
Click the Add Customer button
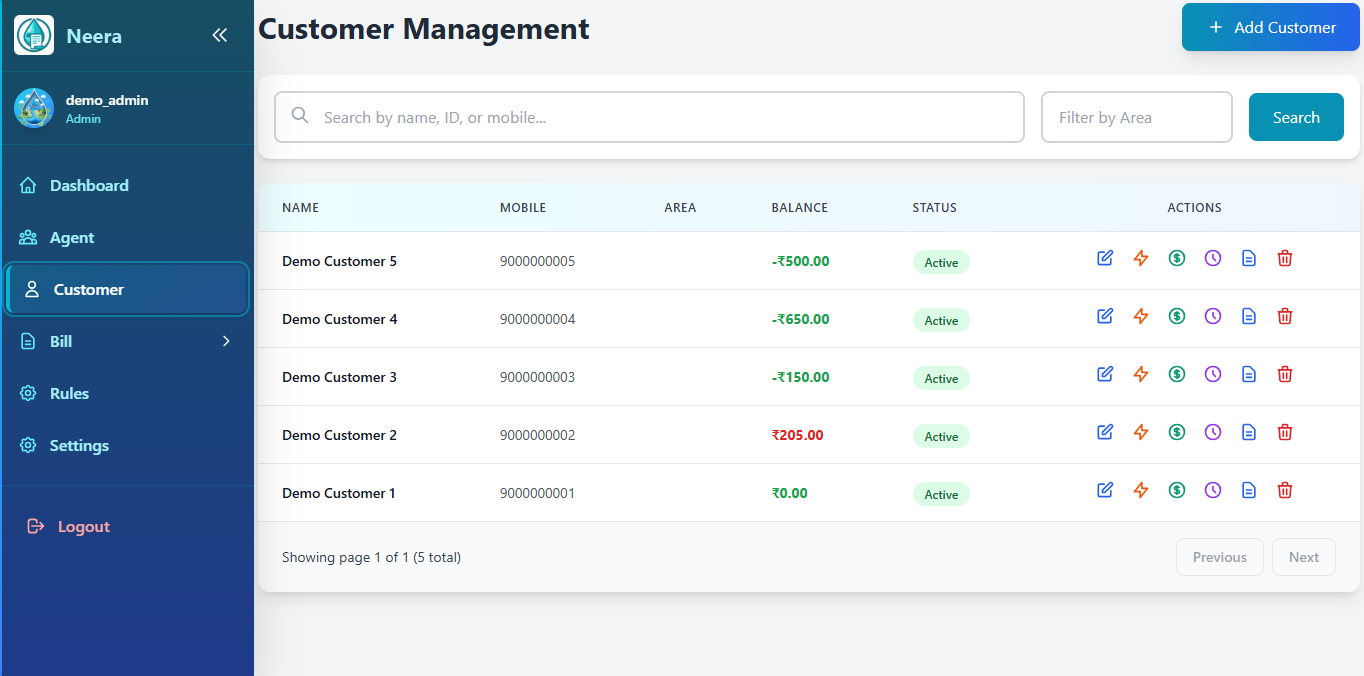click(x=1270, y=27)
